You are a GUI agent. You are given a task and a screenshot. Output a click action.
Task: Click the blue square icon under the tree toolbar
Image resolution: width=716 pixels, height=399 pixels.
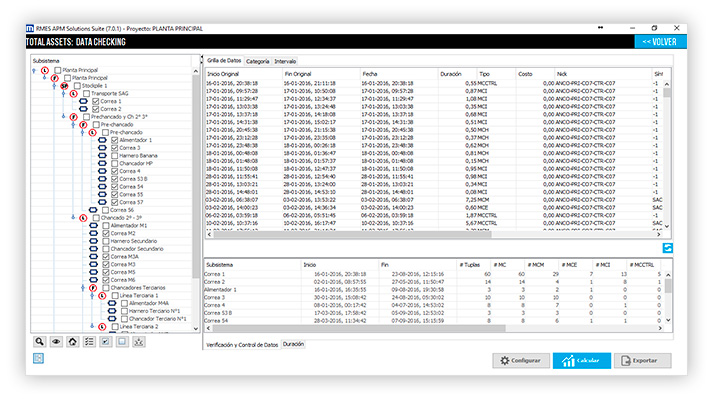38,358
